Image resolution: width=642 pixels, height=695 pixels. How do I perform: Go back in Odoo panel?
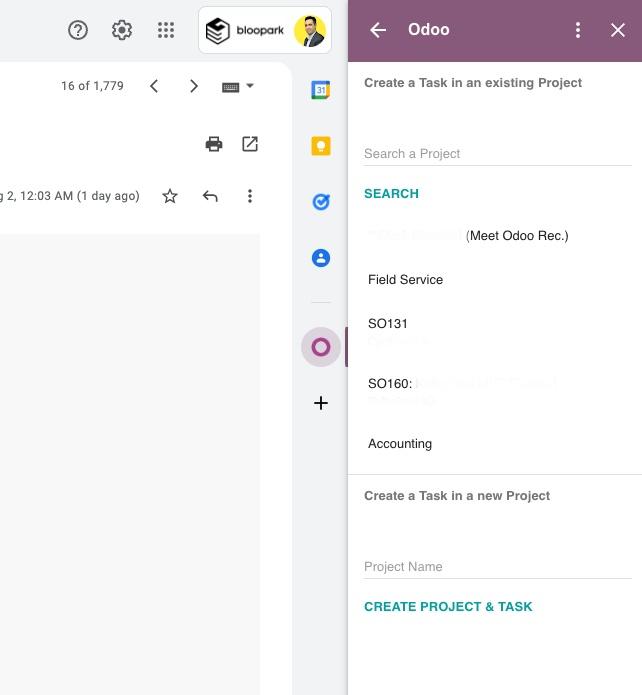378,30
